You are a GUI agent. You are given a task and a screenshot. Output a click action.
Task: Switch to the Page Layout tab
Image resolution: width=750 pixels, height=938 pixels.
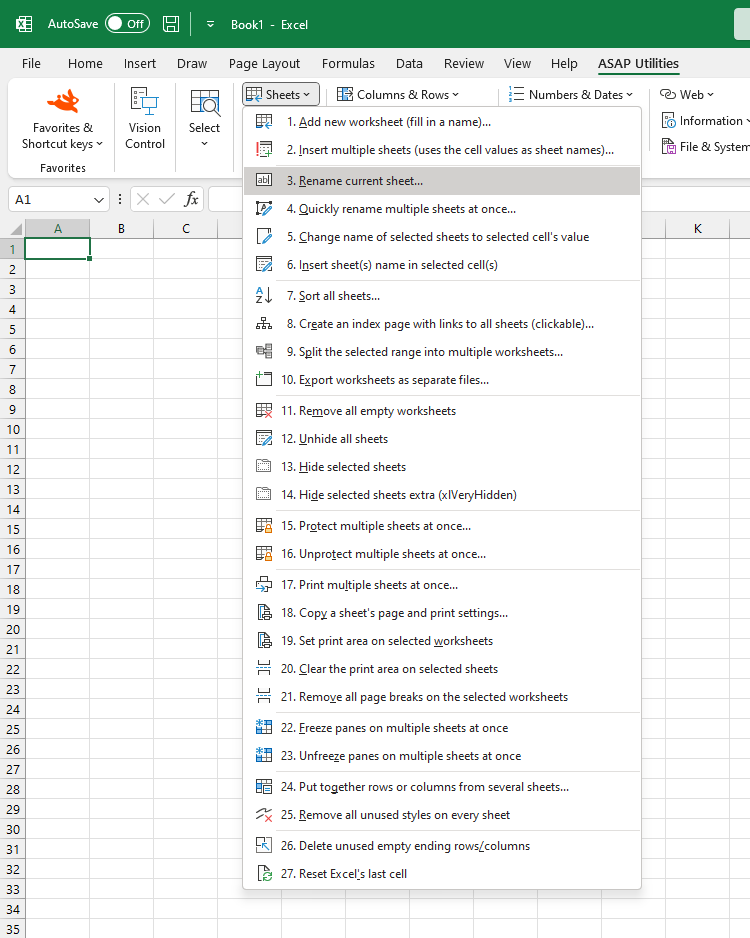click(x=264, y=63)
